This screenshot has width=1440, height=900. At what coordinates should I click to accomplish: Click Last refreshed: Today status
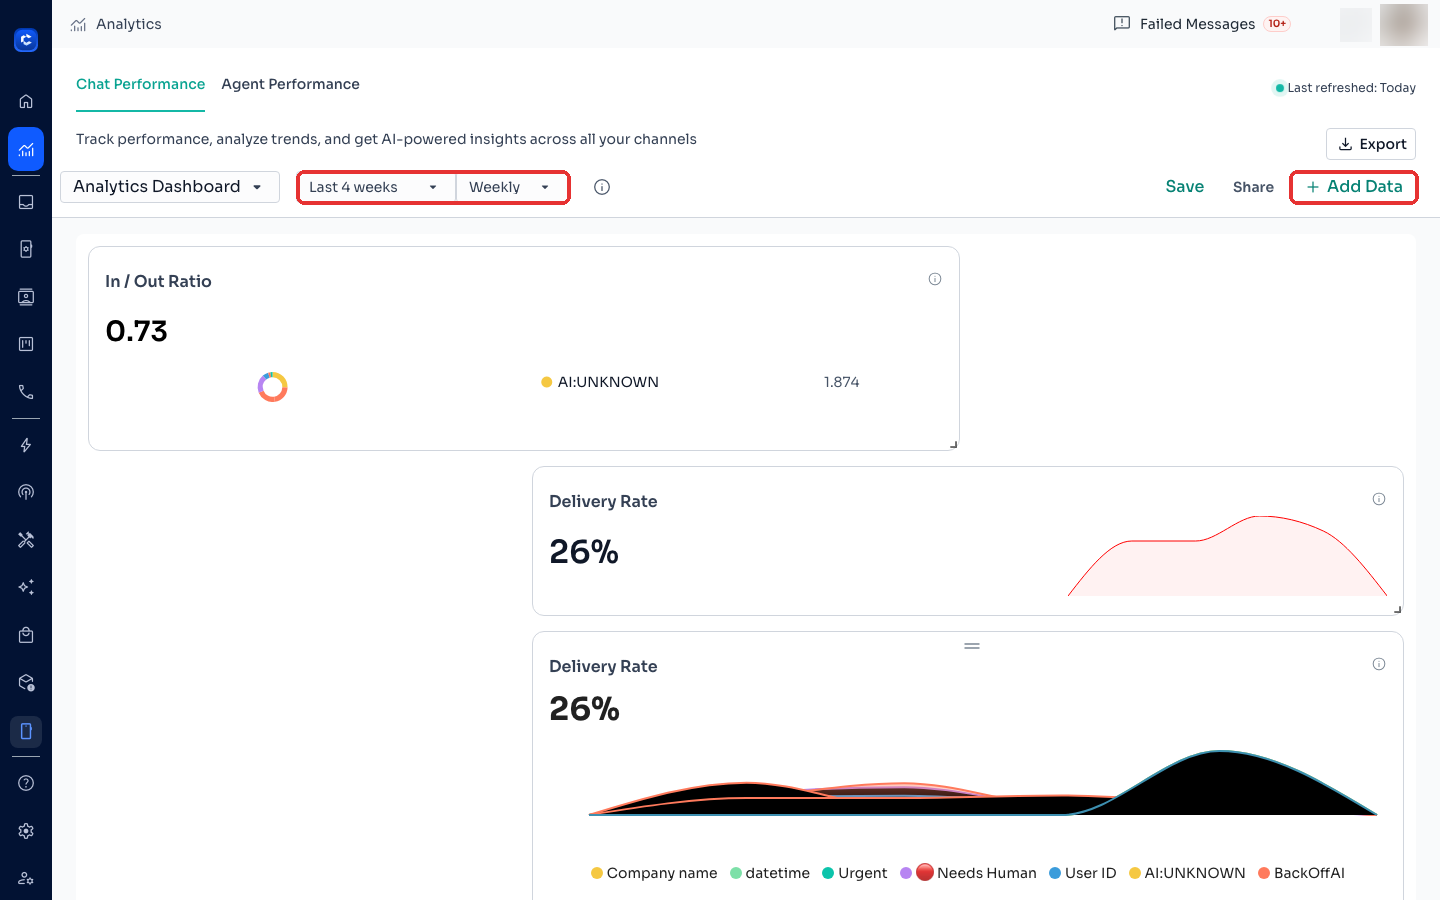pyautogui.click(x=1345, y=88)
